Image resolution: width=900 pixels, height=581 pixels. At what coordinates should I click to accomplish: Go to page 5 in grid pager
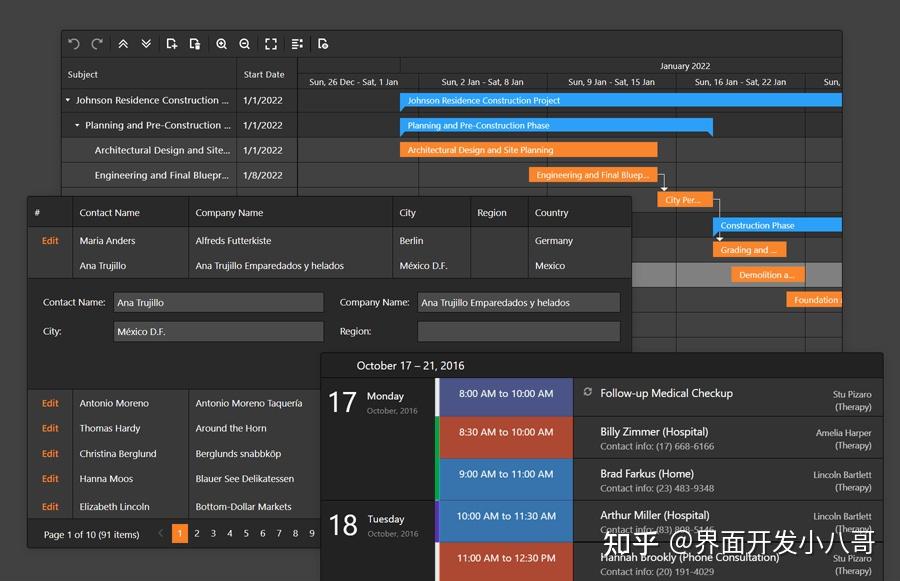pyautogui.click(x=246, y=533)
